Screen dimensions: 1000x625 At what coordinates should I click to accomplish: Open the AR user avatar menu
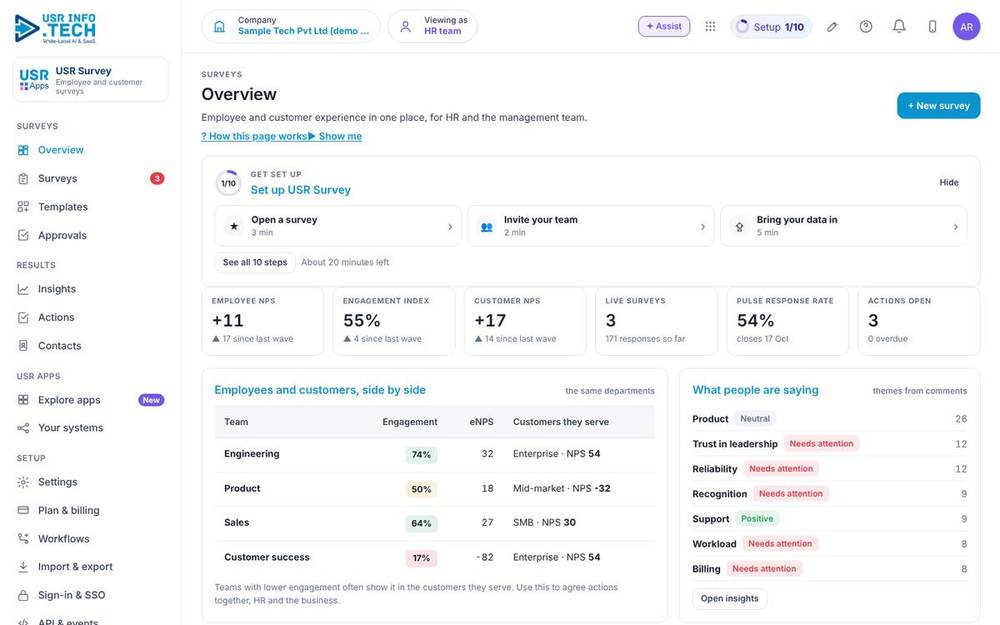pos(966,27)
